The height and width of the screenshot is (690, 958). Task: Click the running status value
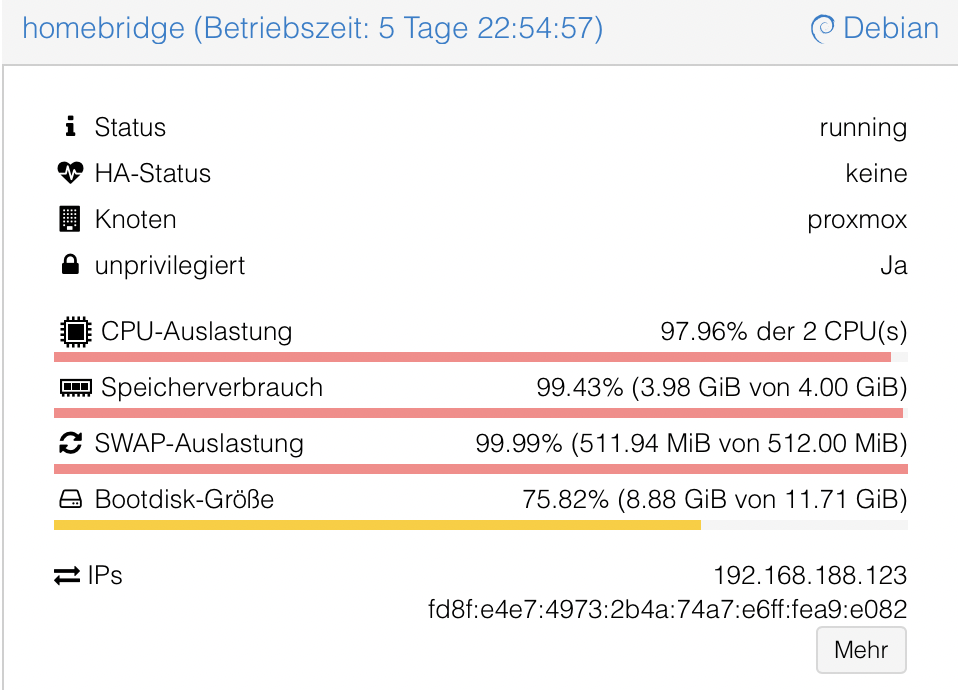coord(863,127)
